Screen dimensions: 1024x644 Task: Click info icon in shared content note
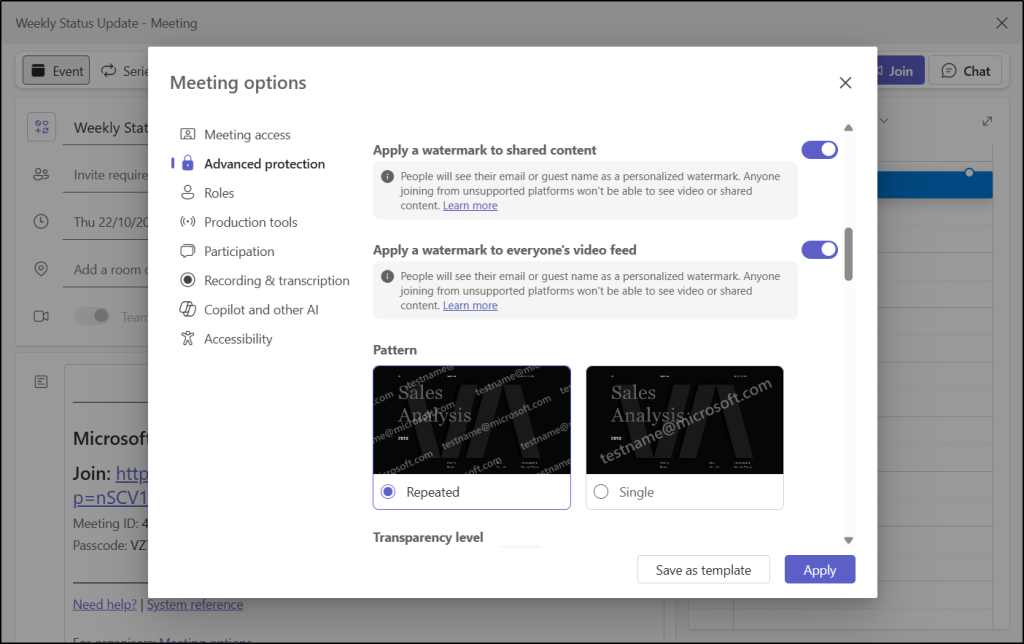point(387,176)
